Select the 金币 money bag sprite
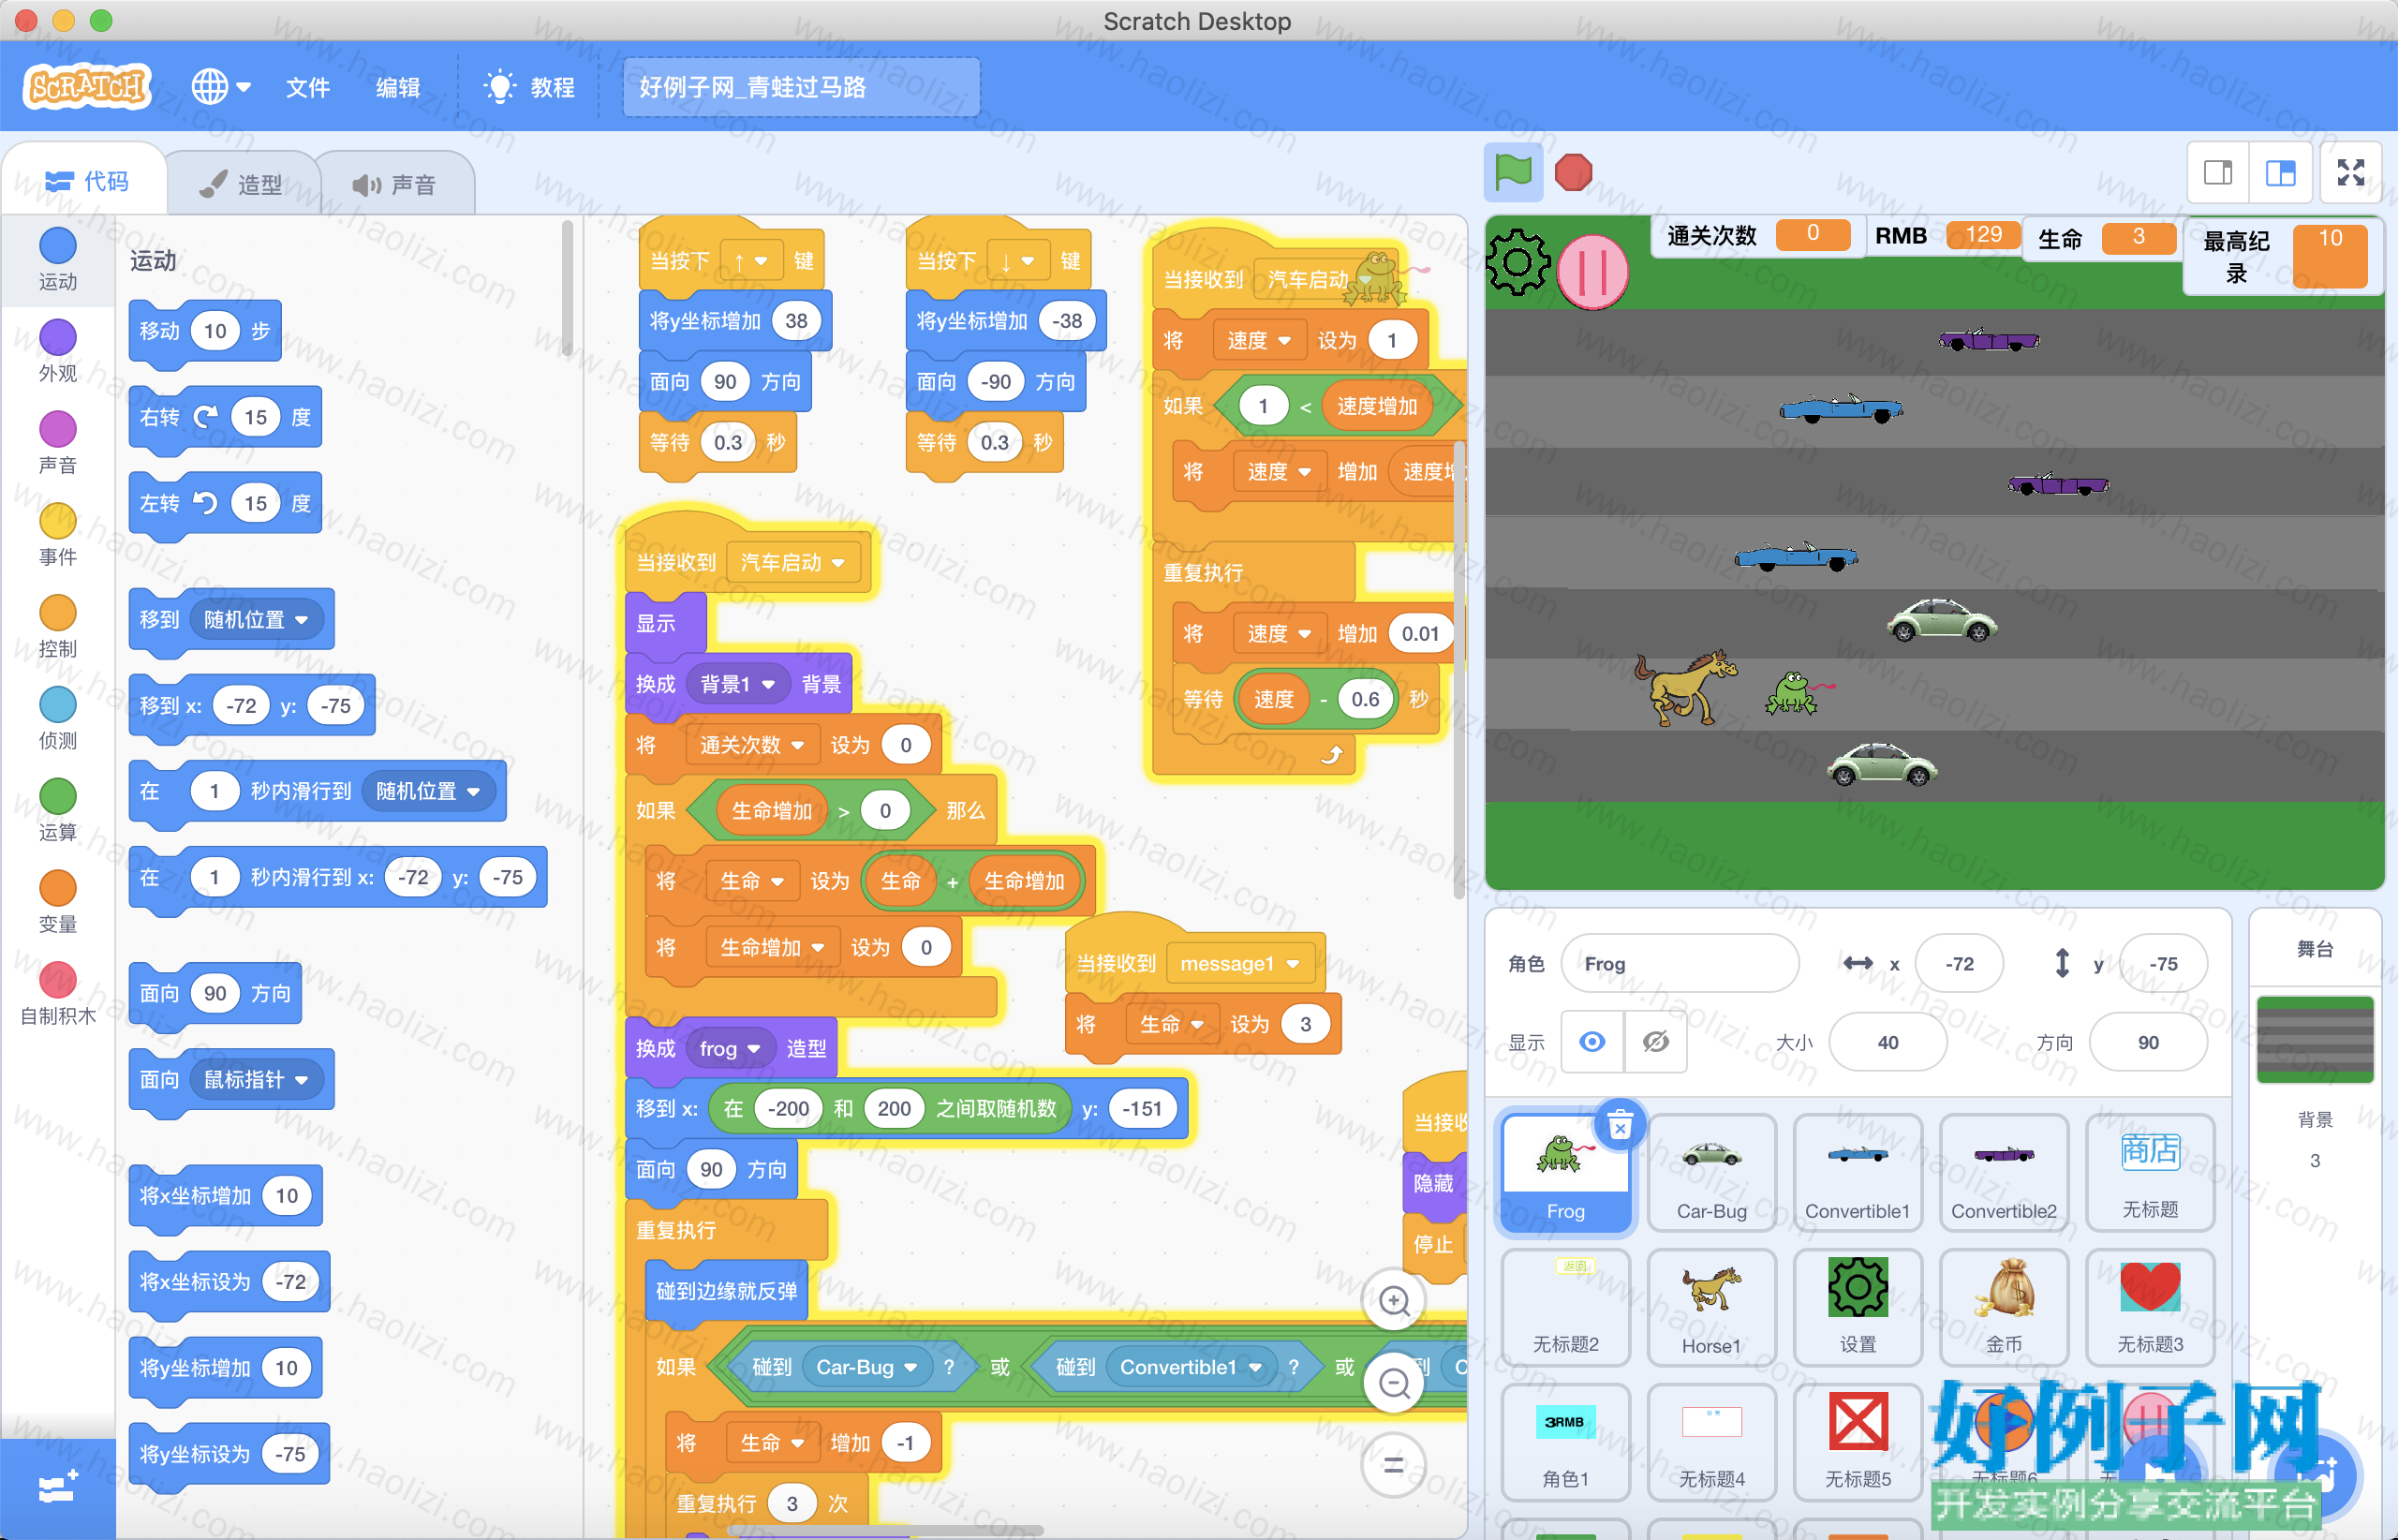 coord(2004,1307)
